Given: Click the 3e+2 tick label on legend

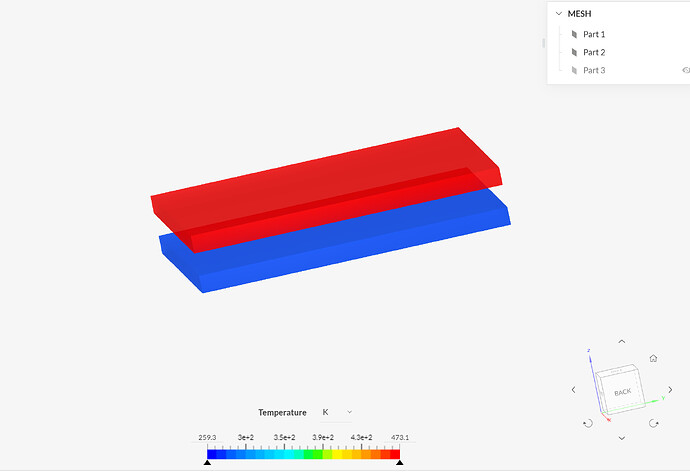Looking at the screenshot, I should [x=246, y=437].
